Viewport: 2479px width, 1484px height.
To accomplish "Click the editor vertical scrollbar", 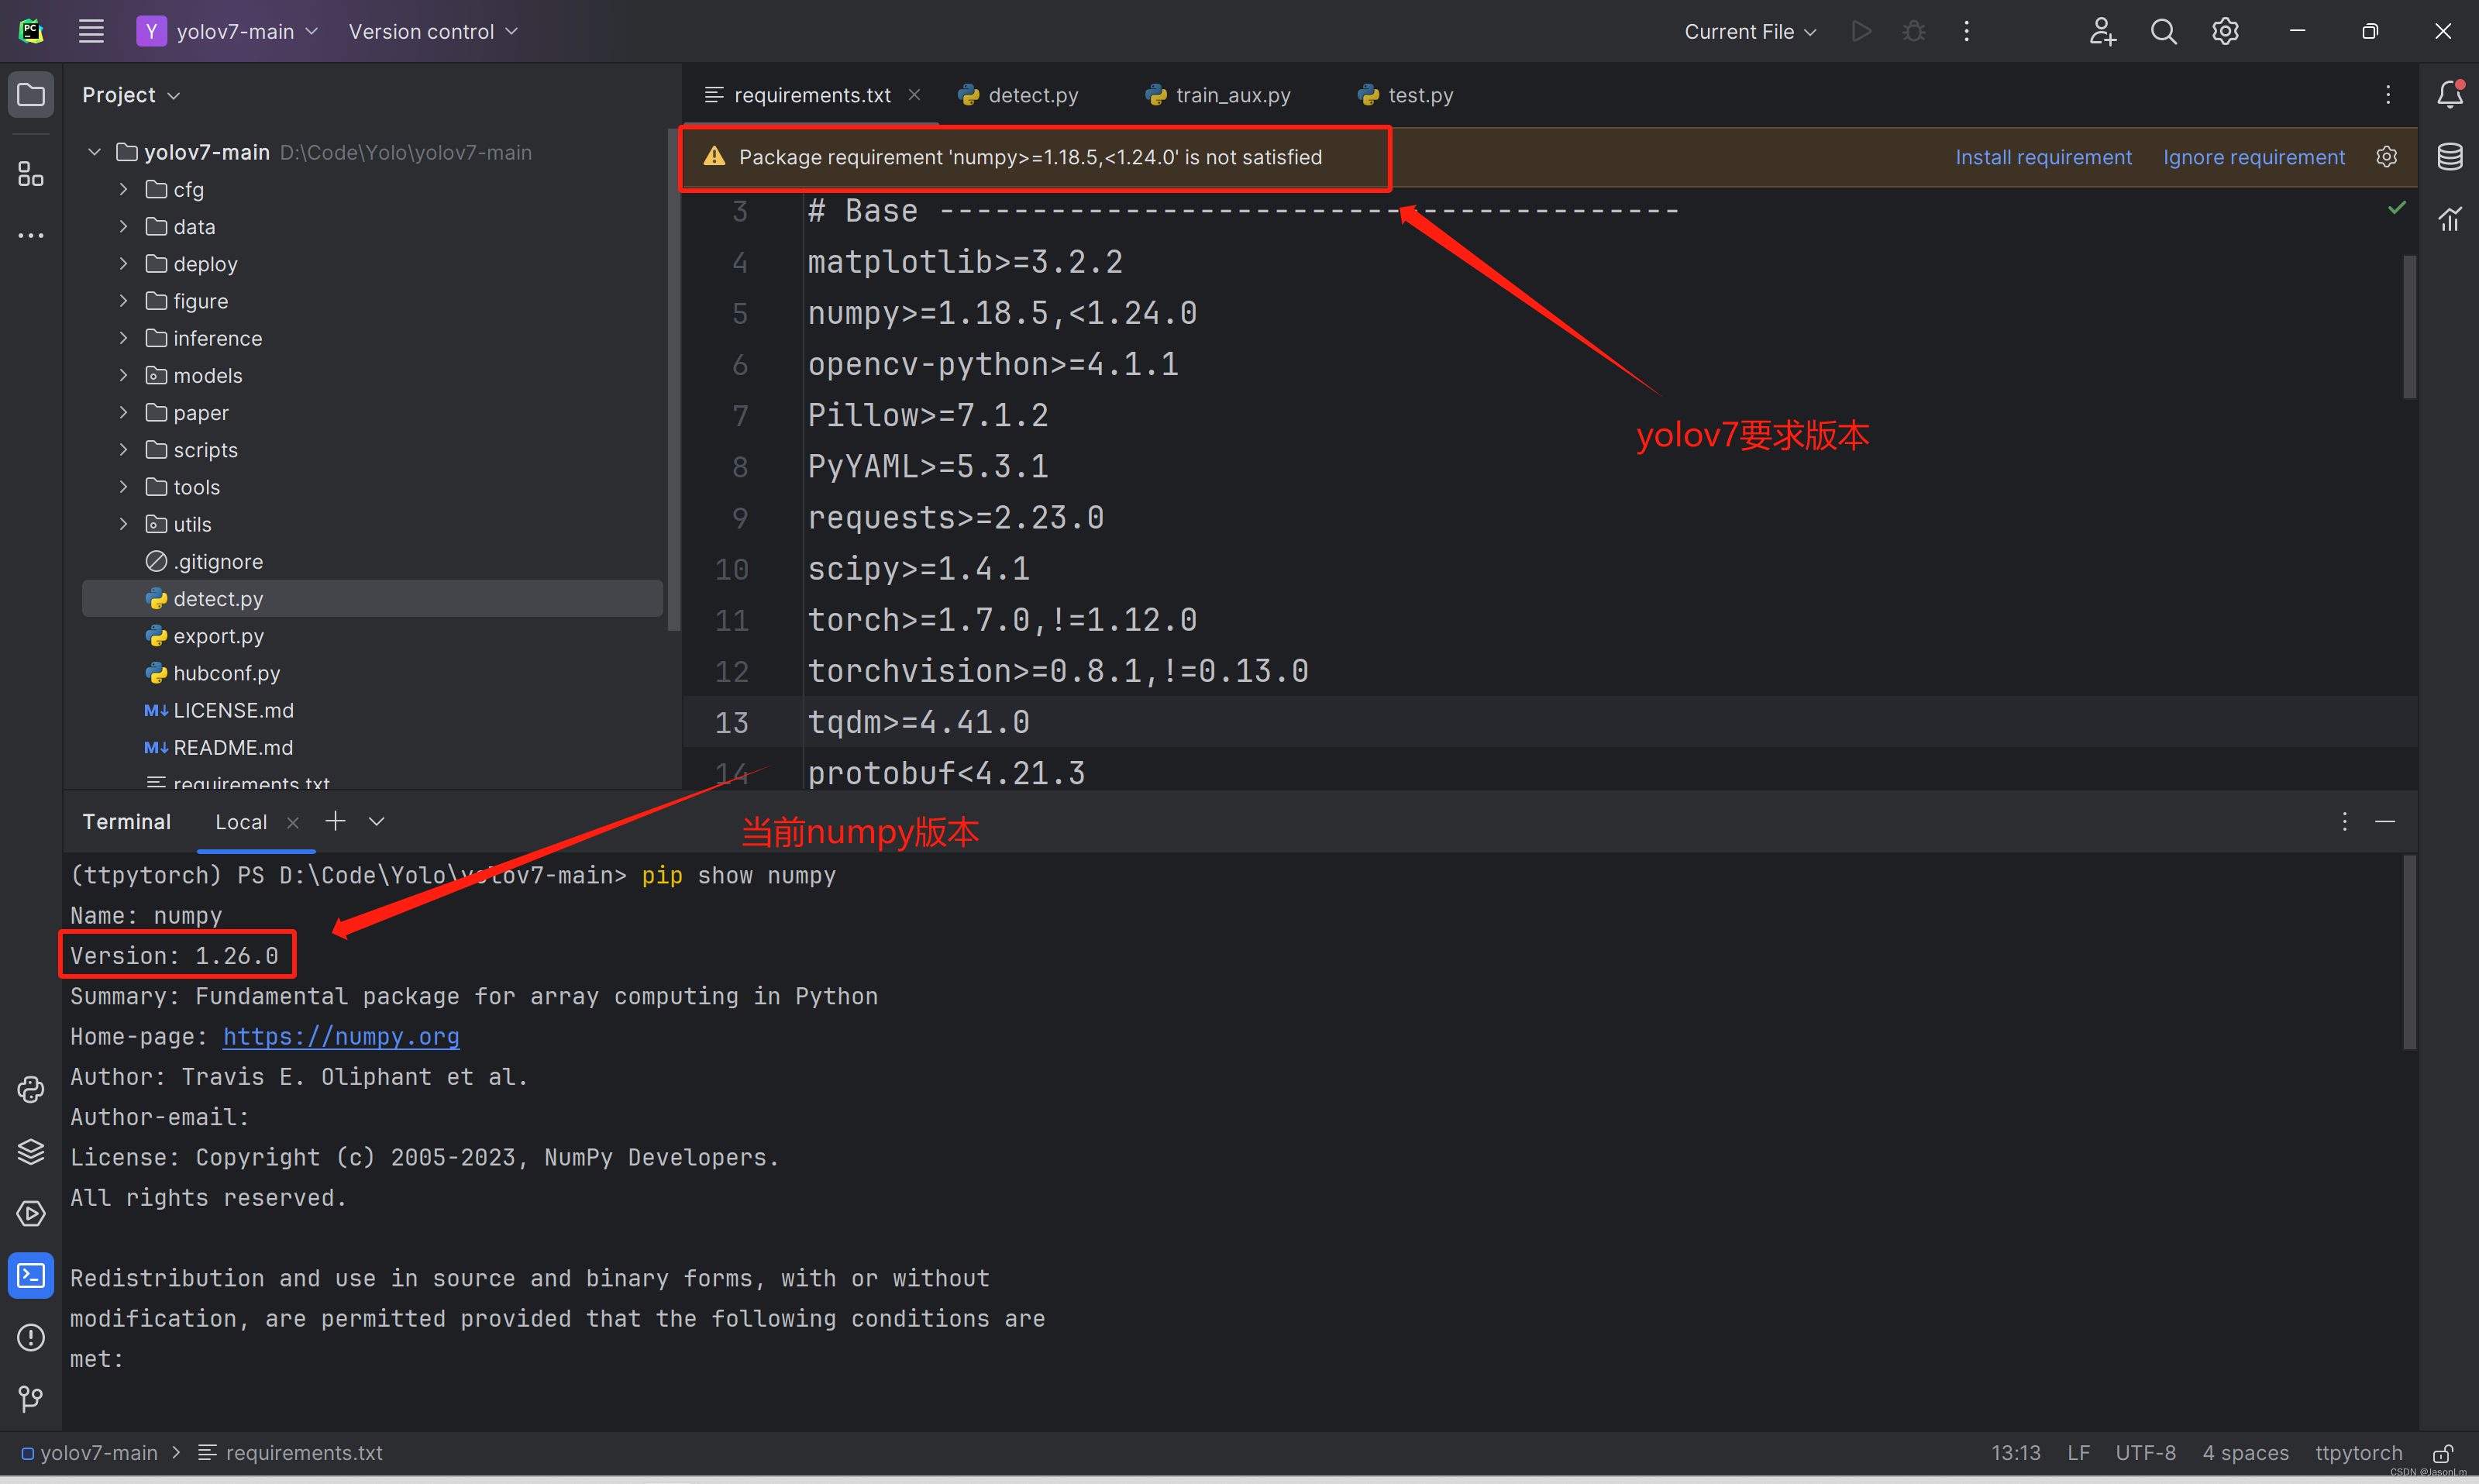I will point(2409,327).
